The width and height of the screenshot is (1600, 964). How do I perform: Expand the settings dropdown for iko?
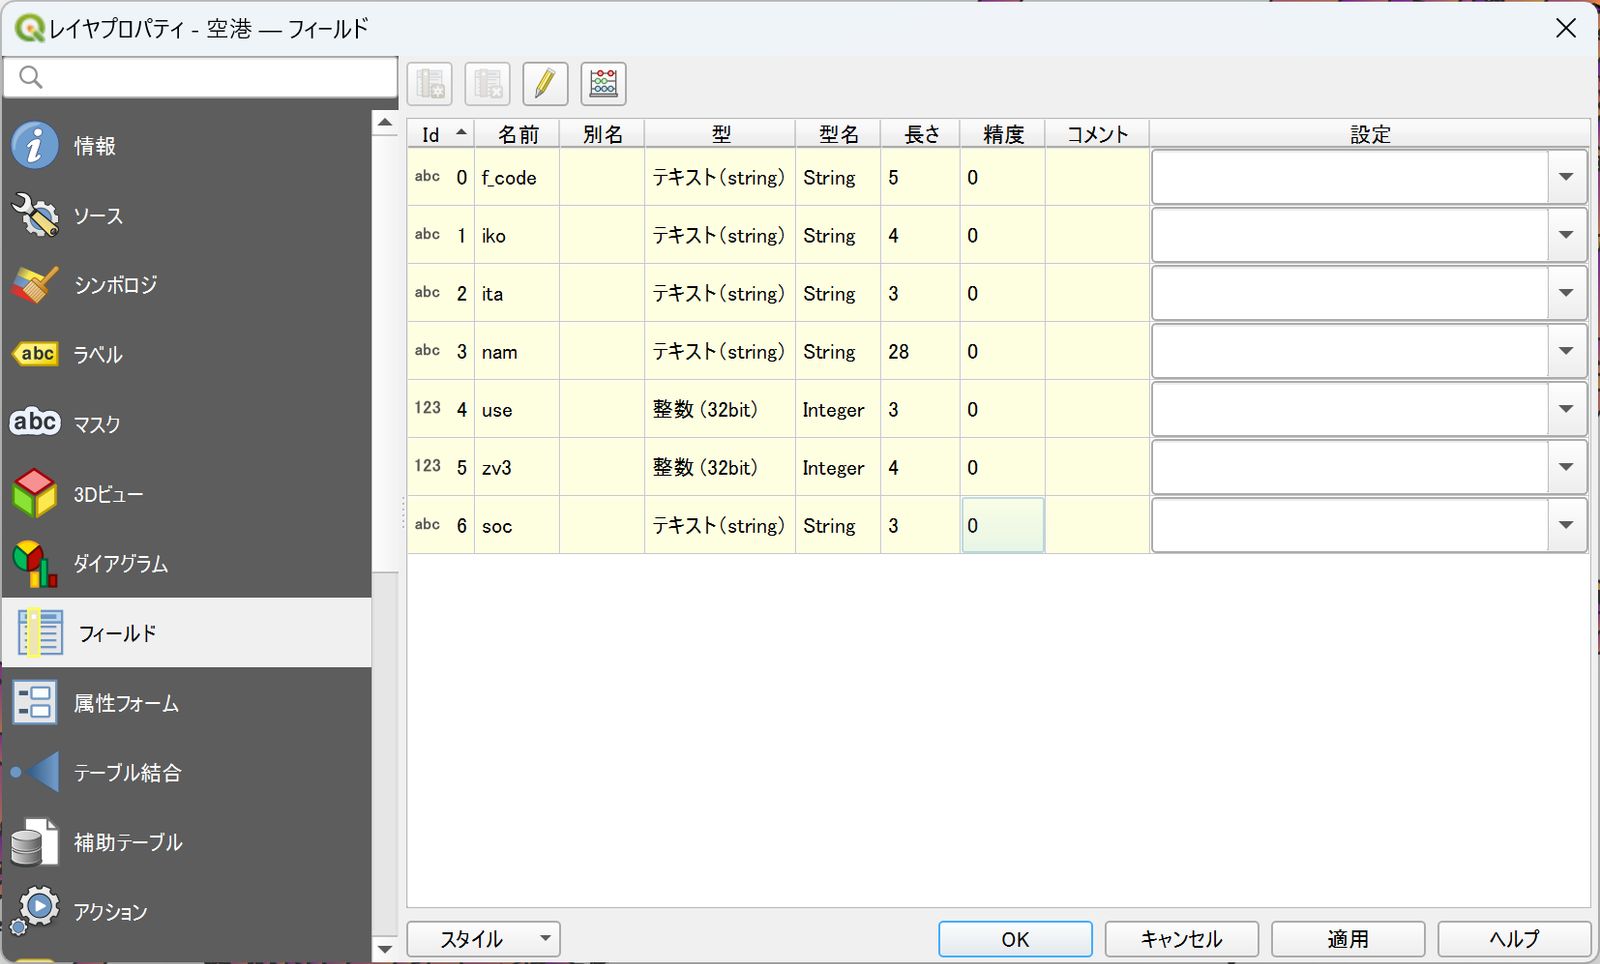pyautogui.click(x=1566, y=235)
